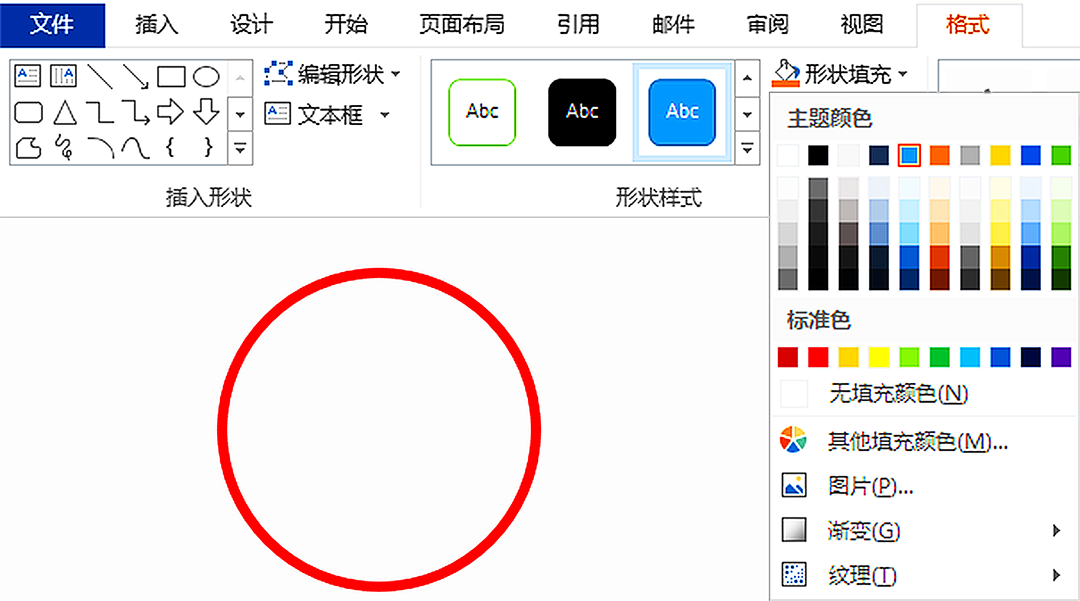Open the 文件 (File) tab
The width and height of the screenshot is (1080, 601).
(x=52, y=25)
